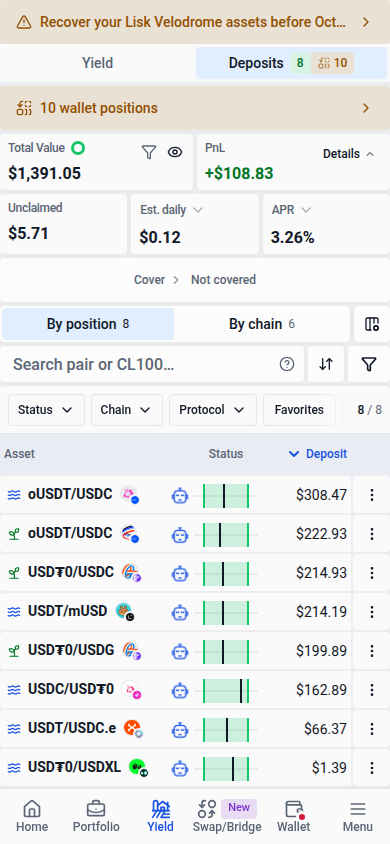Select Yield in bottom navigation

pyautogui.click(x=160, y=816)
